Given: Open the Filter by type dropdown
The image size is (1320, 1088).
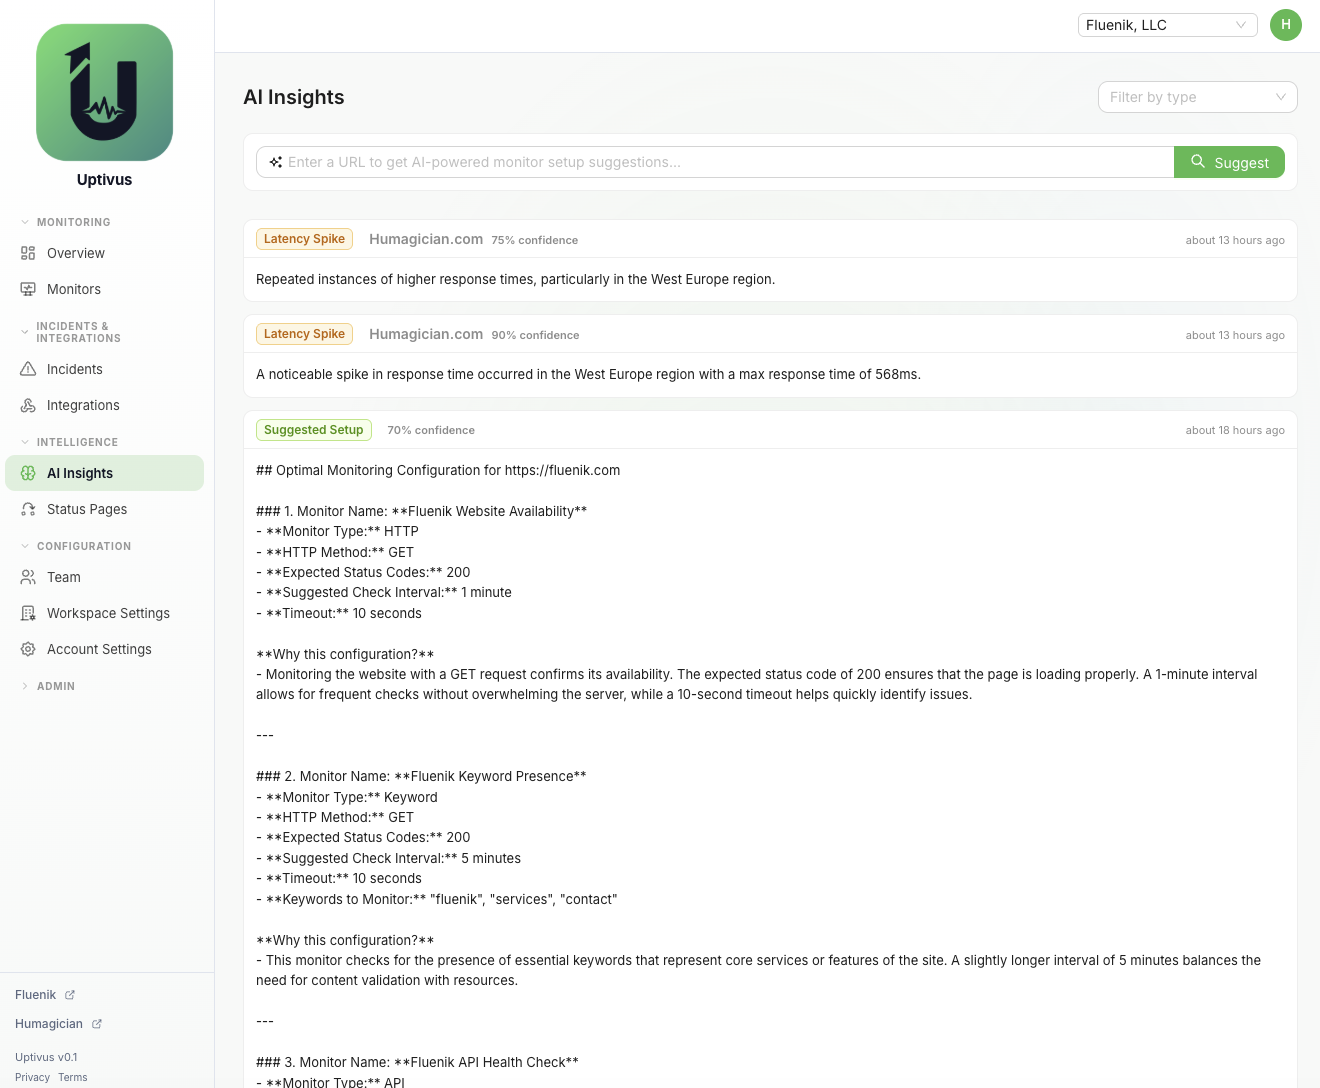Looking at the screenshot, I should [1197, 97].
